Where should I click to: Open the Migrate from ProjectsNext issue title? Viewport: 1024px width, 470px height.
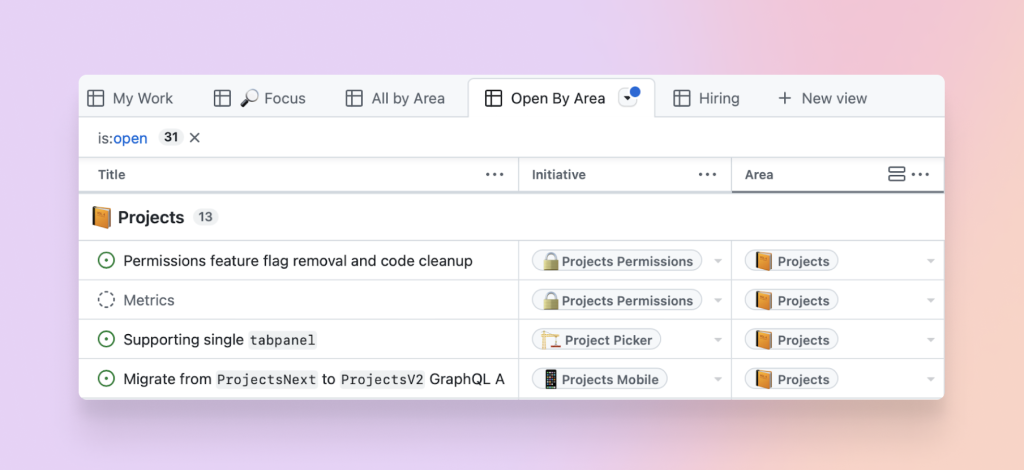coord(313,379)
